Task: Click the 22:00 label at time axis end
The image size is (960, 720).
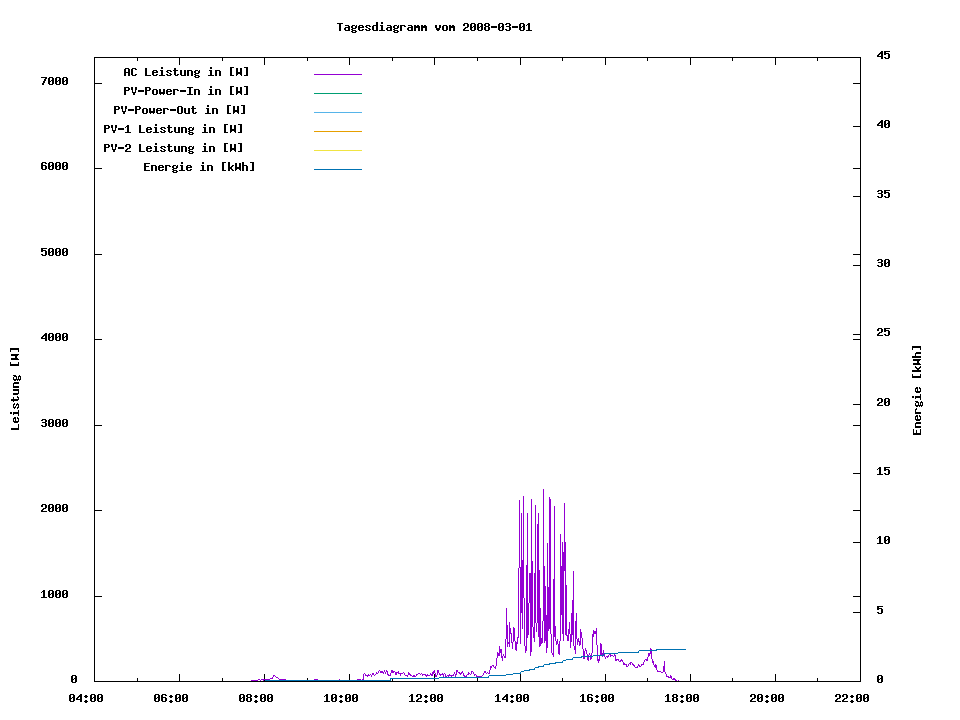Action: tap(851, 698)
